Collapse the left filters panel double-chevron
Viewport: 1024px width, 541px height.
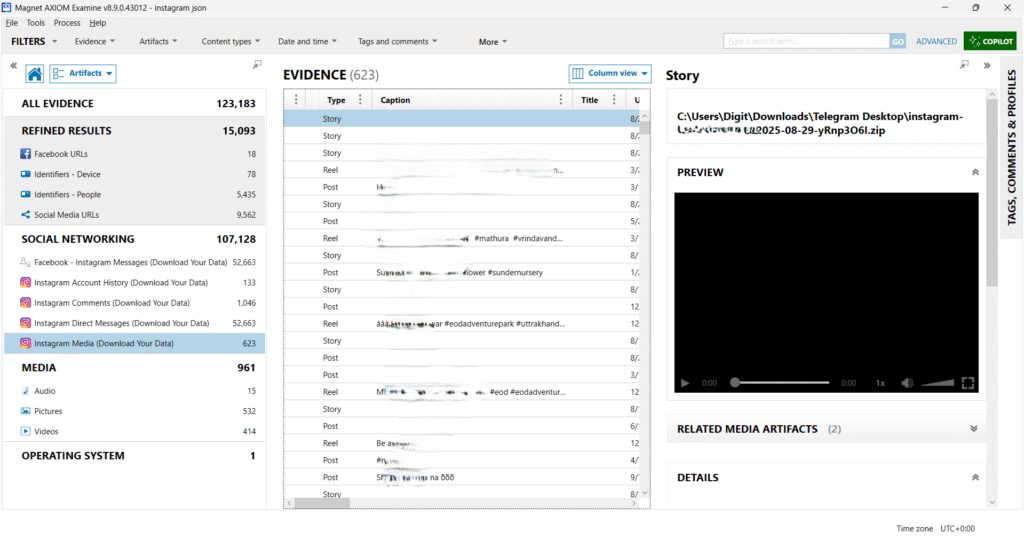click(x=14, y=65)
